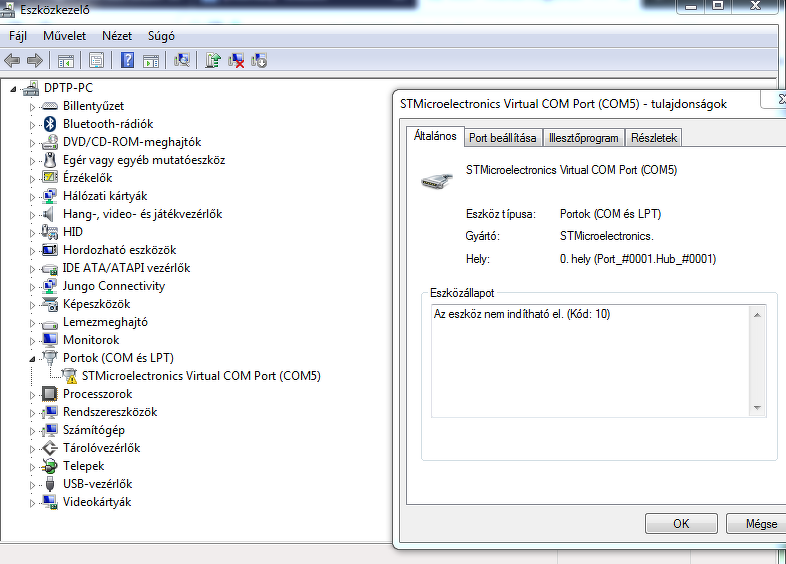Switch to the Általános tab

coord(435,136)
